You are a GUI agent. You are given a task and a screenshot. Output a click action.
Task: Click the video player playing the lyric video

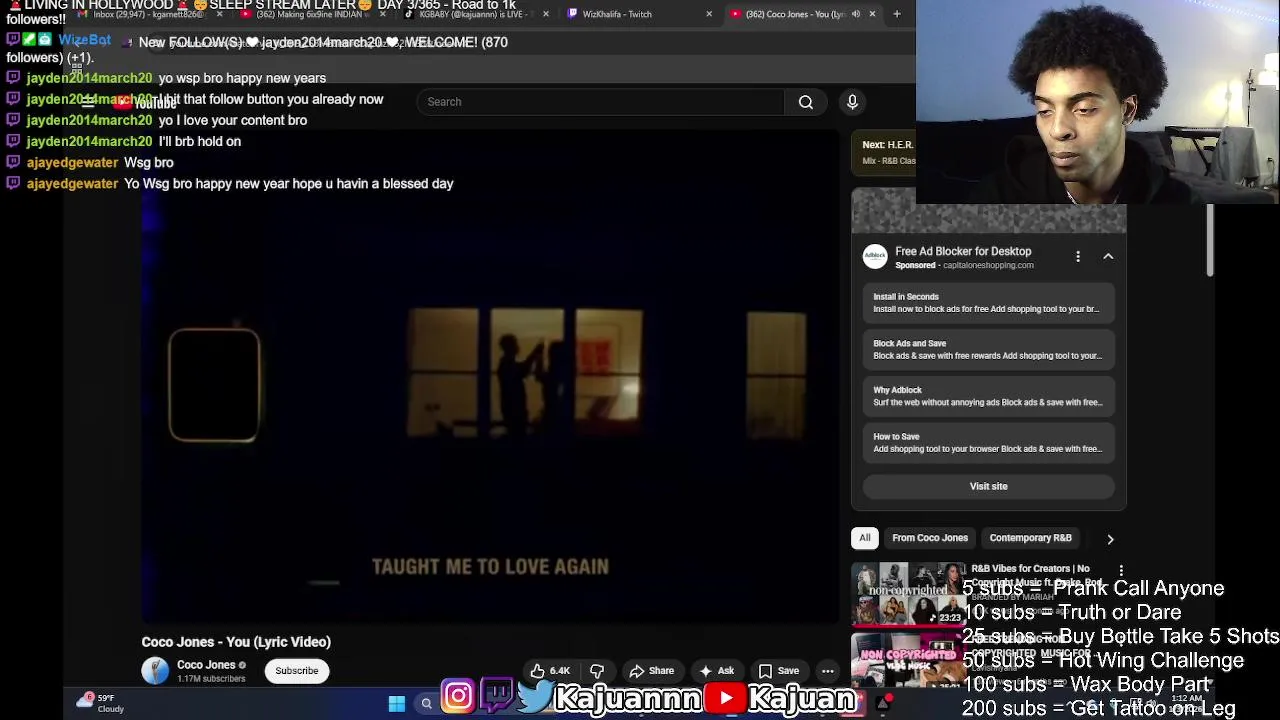490,375
